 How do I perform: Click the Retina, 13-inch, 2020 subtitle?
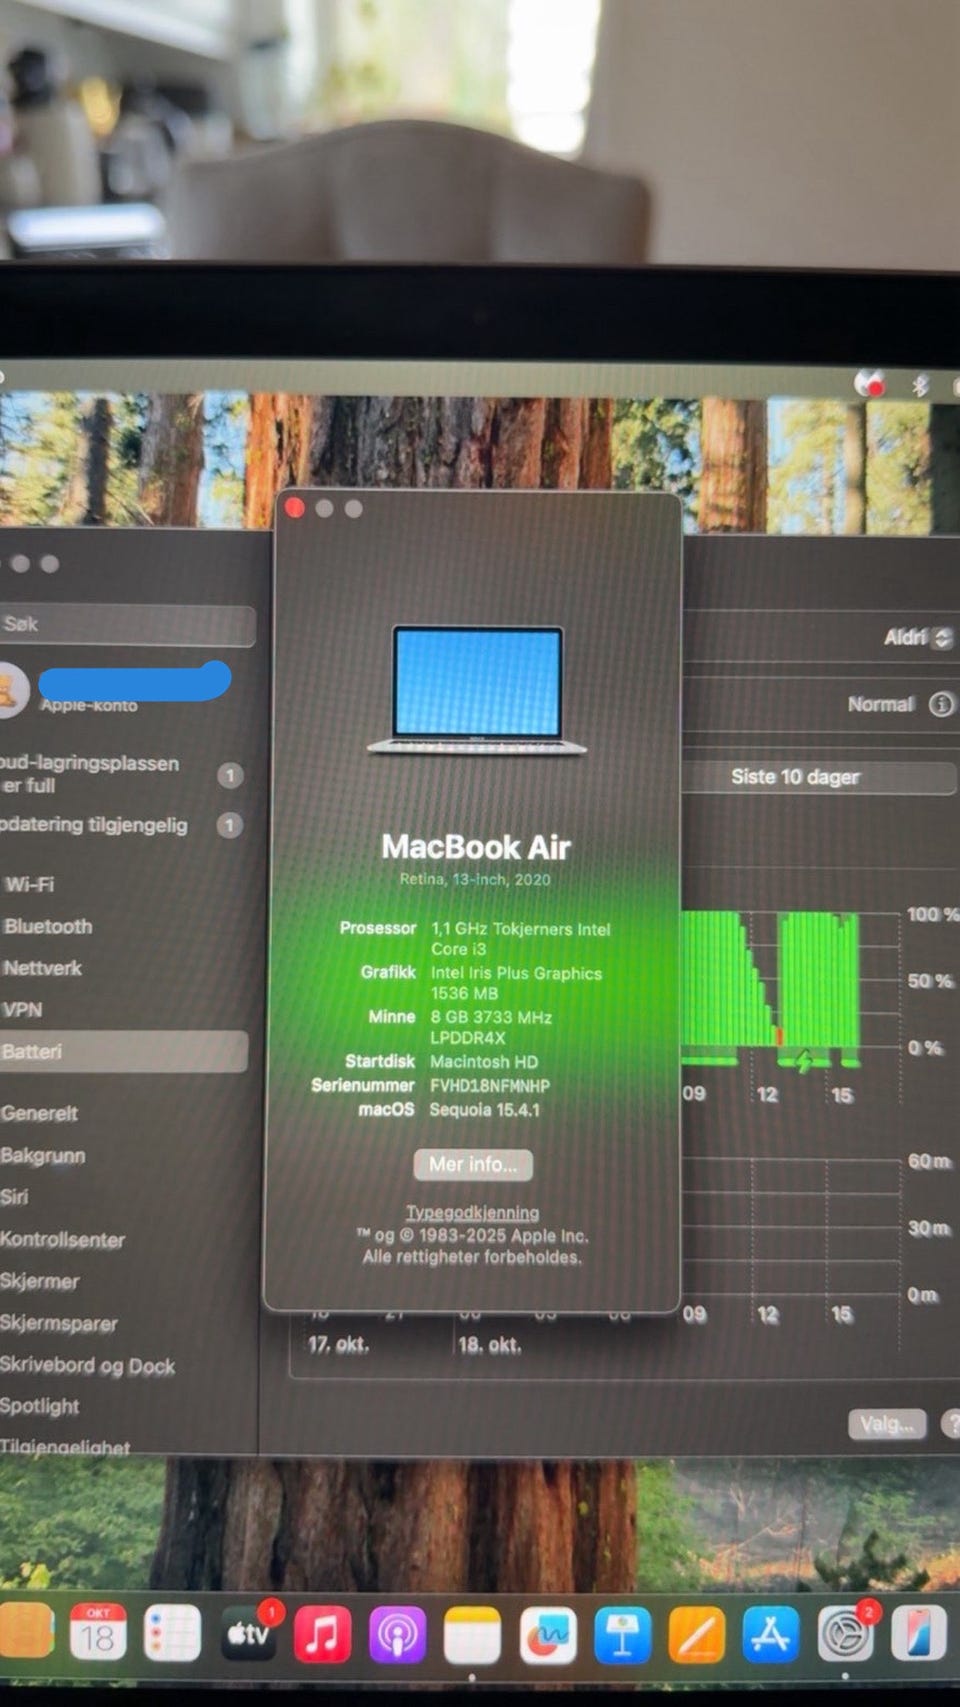(x=475, y=879)
